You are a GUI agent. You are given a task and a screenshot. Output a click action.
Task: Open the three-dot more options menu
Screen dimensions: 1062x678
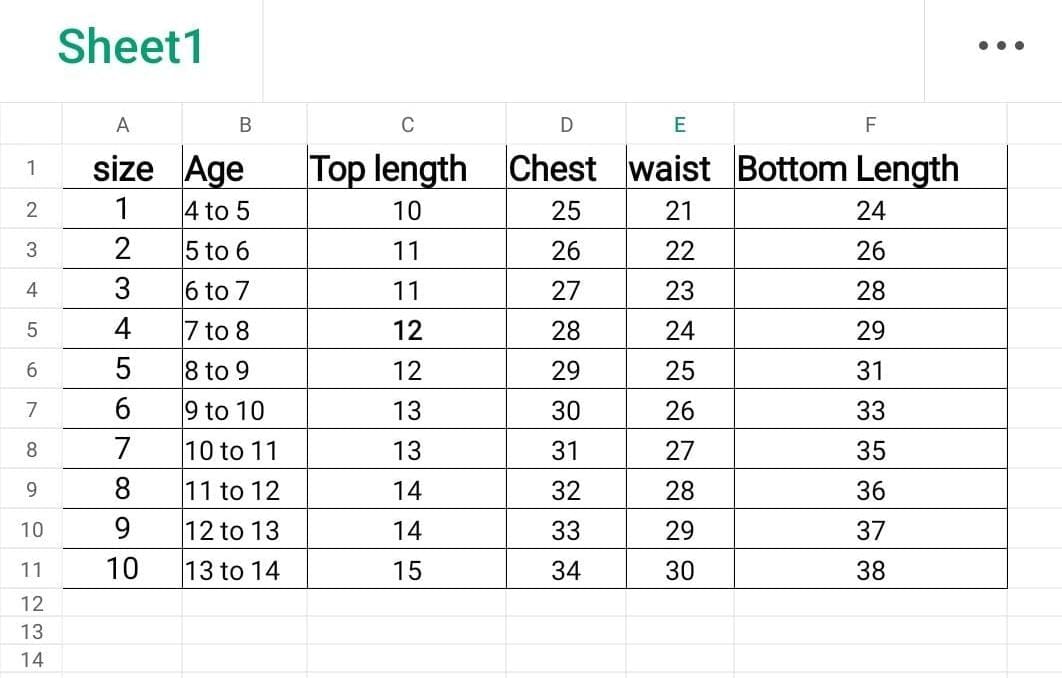click(x=1001, y=46)
